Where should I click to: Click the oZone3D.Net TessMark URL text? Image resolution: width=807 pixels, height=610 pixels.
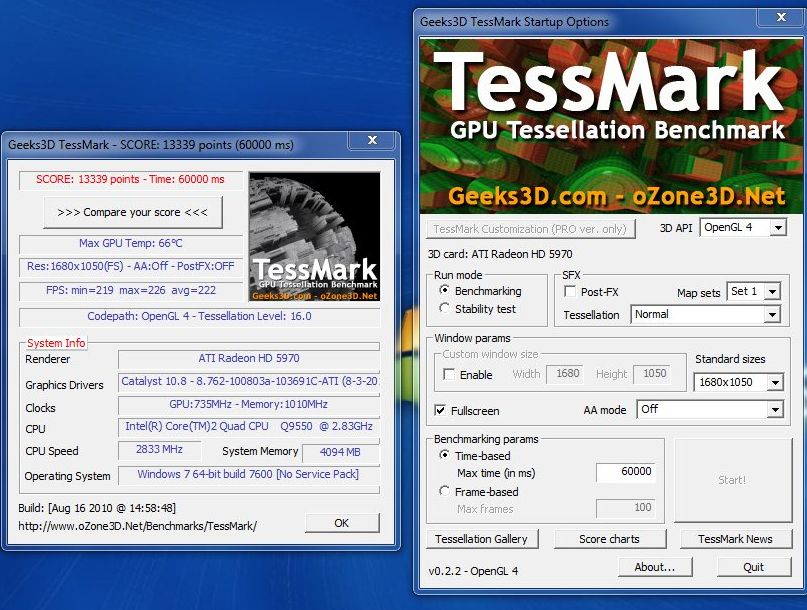137,526
